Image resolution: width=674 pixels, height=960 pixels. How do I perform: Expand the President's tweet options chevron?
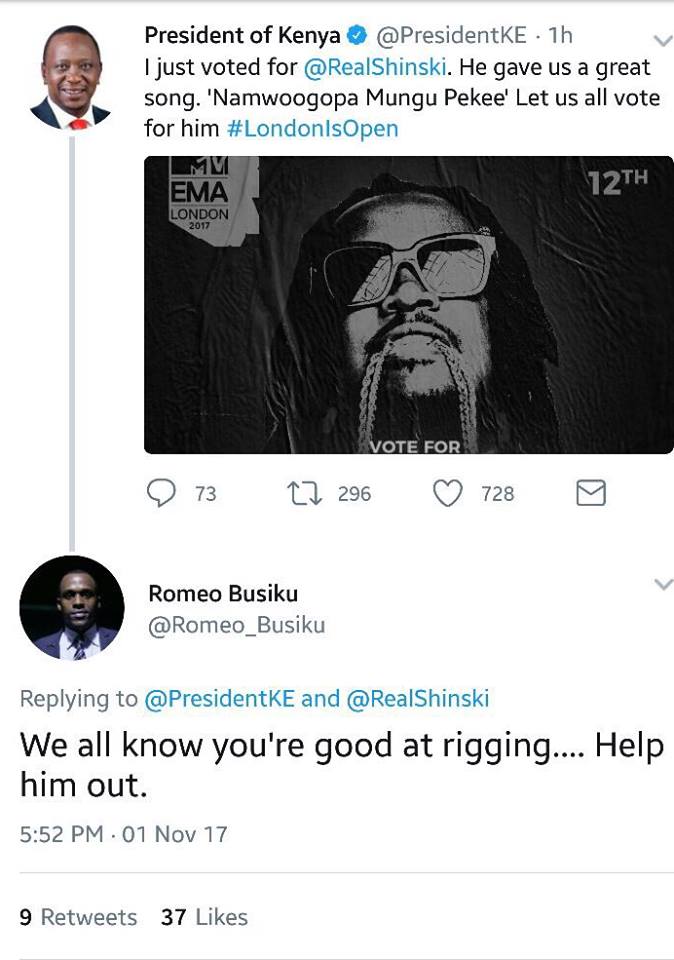pos(662,41)
